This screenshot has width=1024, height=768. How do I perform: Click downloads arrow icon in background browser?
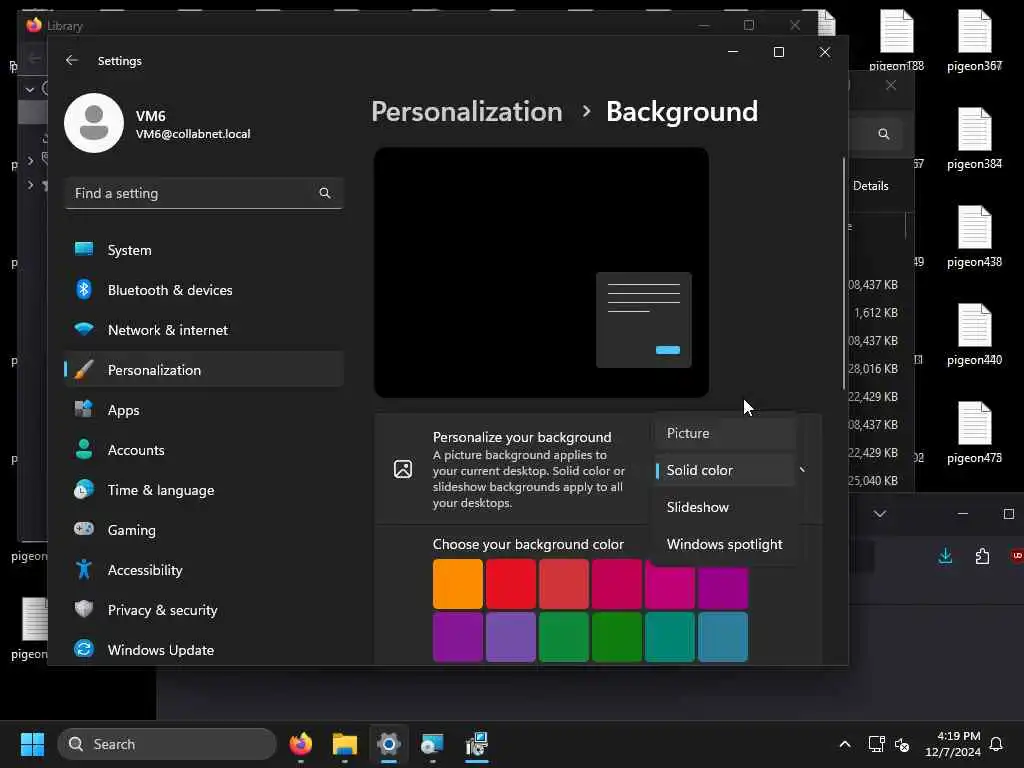(945, 556)
